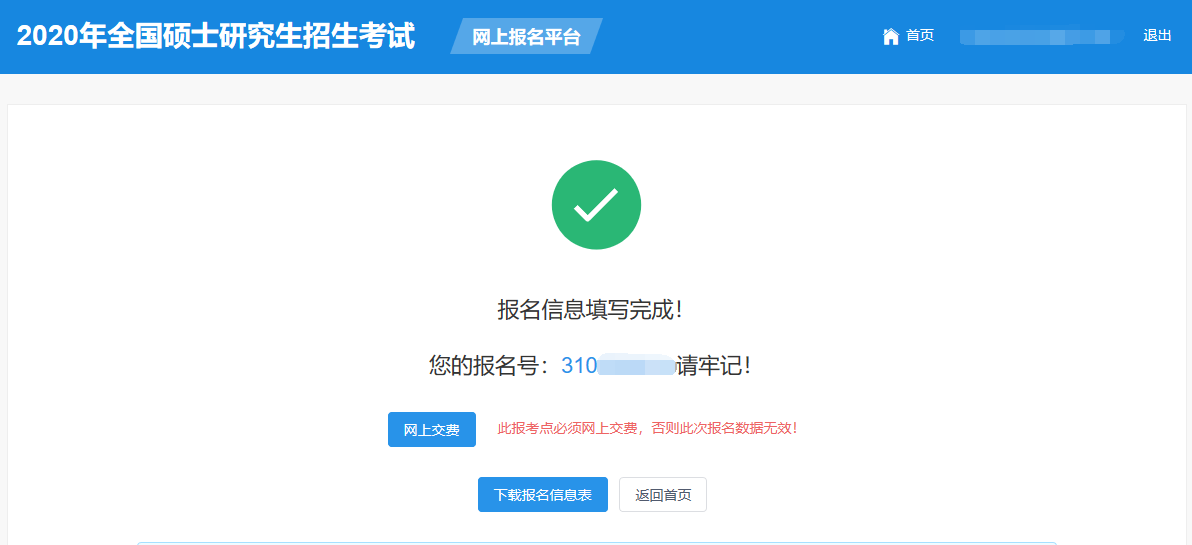Click the white tick inside the green circle
The image size is (1192, 545).
click(596, 205)
